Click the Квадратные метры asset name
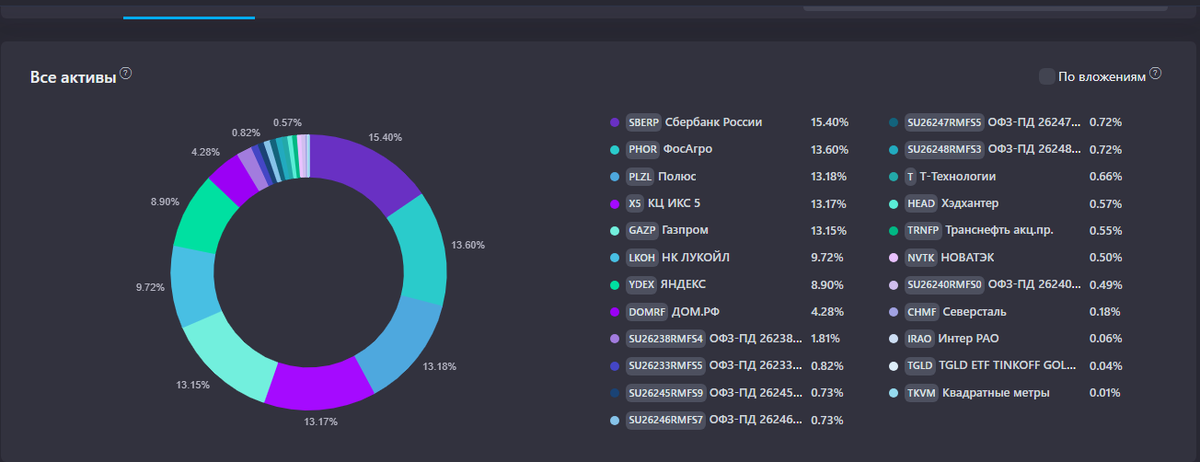This screenshot has height=462, width=1200. 996,392
